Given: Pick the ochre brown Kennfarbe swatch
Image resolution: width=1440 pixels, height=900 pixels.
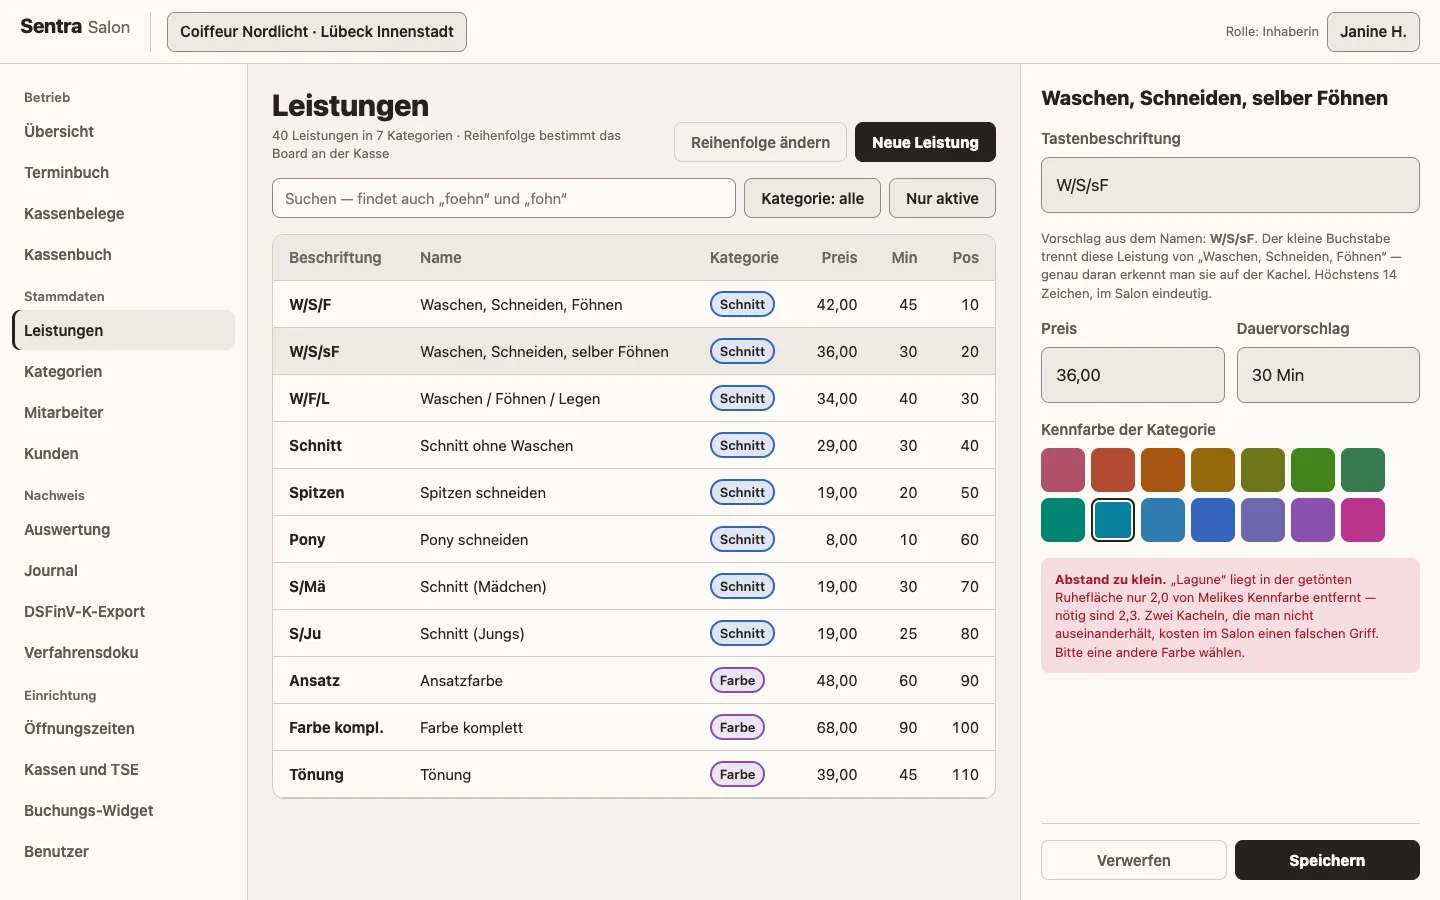Looking at the screenshot, I should pyautogui.click(x=1213, y=470).
